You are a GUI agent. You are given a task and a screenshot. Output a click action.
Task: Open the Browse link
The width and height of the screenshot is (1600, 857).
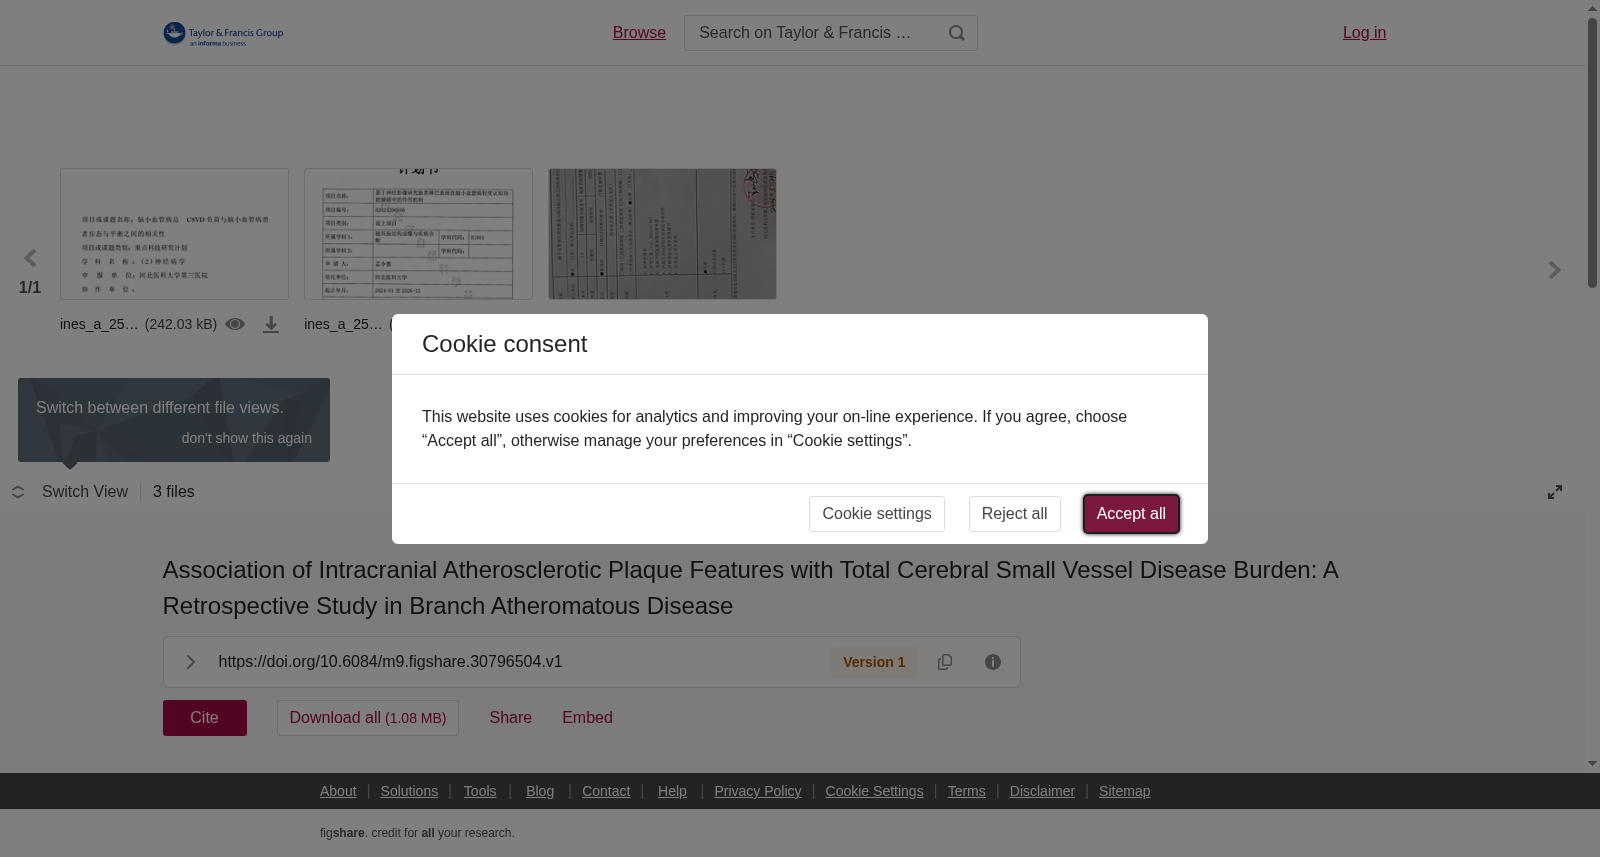click(639, 33)
